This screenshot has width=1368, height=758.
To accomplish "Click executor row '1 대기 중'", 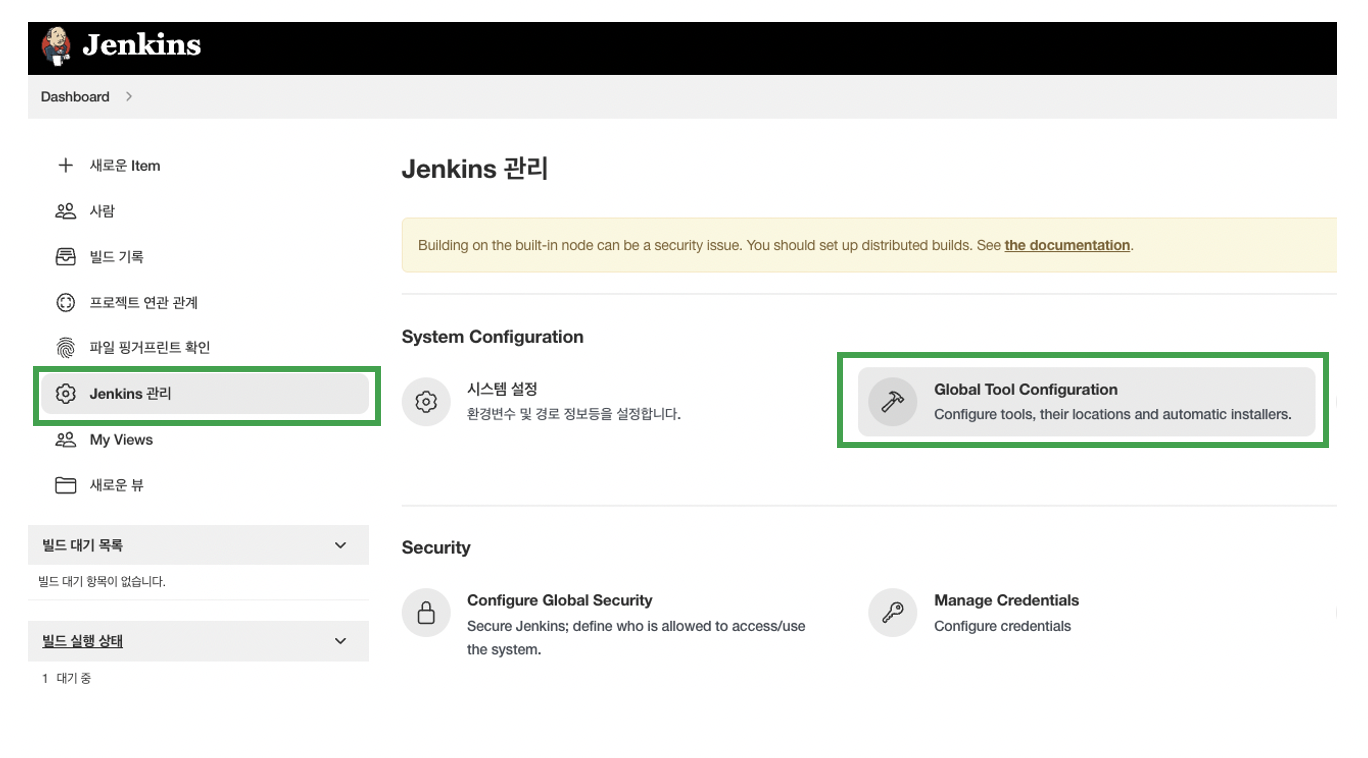I will (67, 679).
